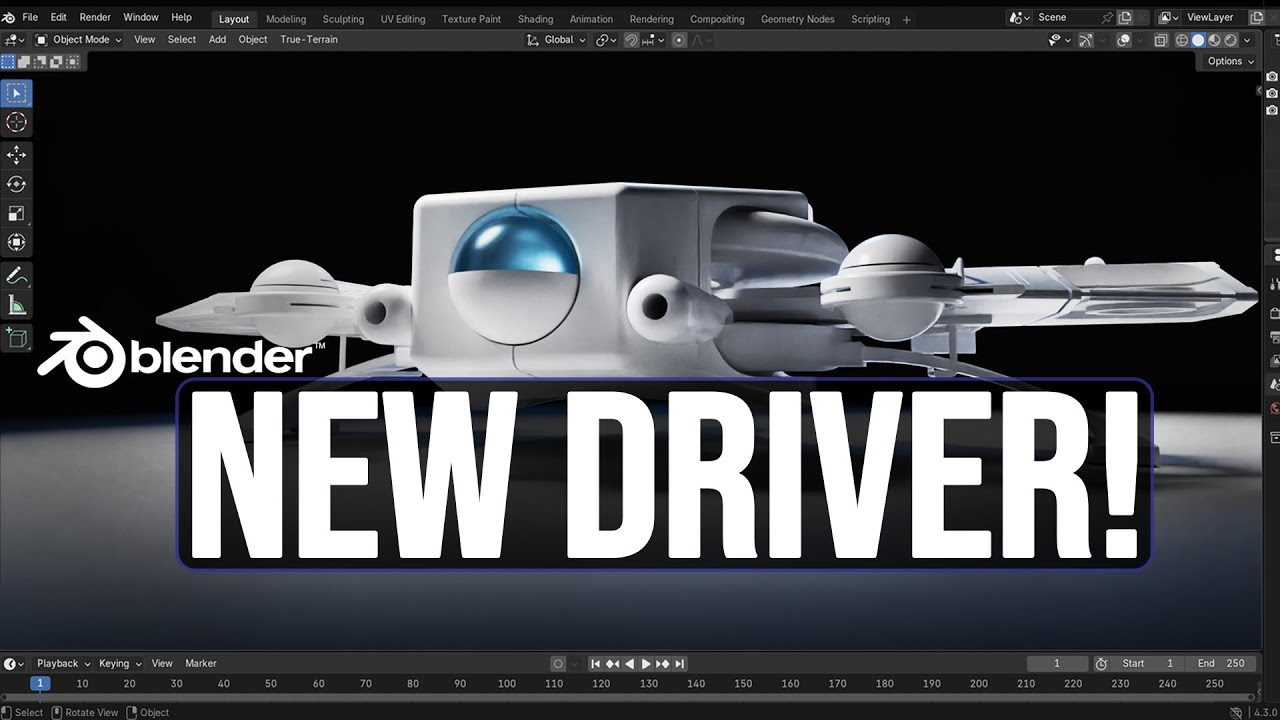Add a new workspace tab
The width and height of the screenshot is (1280, 720).
pos(907,19)
